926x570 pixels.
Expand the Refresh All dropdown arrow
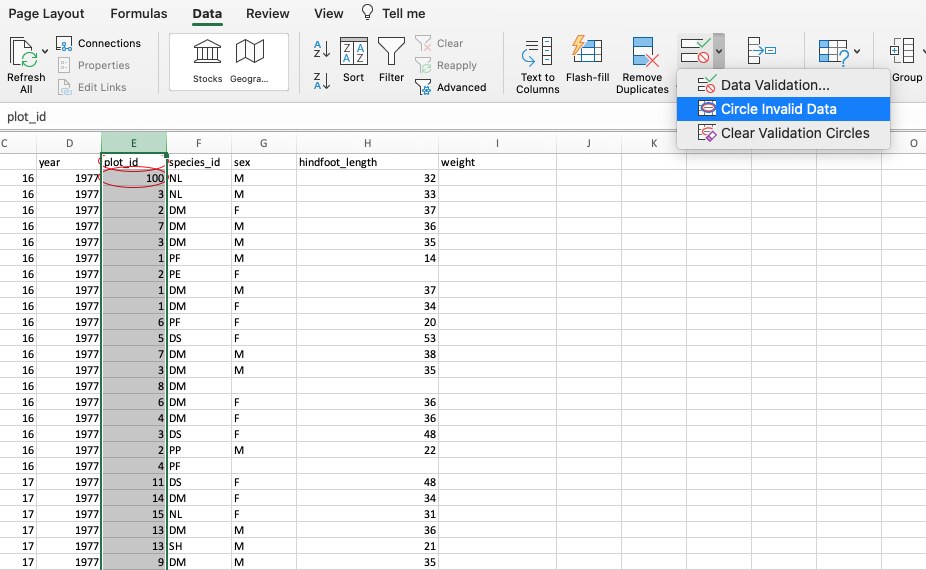coord(45,51)
